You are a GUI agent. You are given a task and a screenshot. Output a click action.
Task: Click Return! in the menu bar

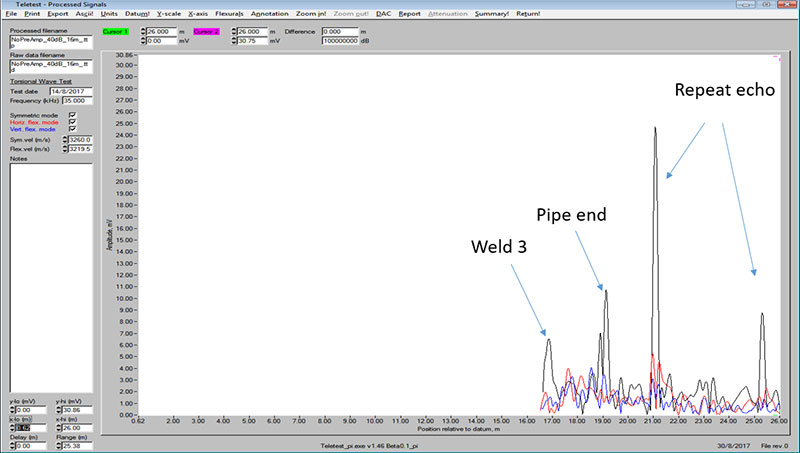528,14
